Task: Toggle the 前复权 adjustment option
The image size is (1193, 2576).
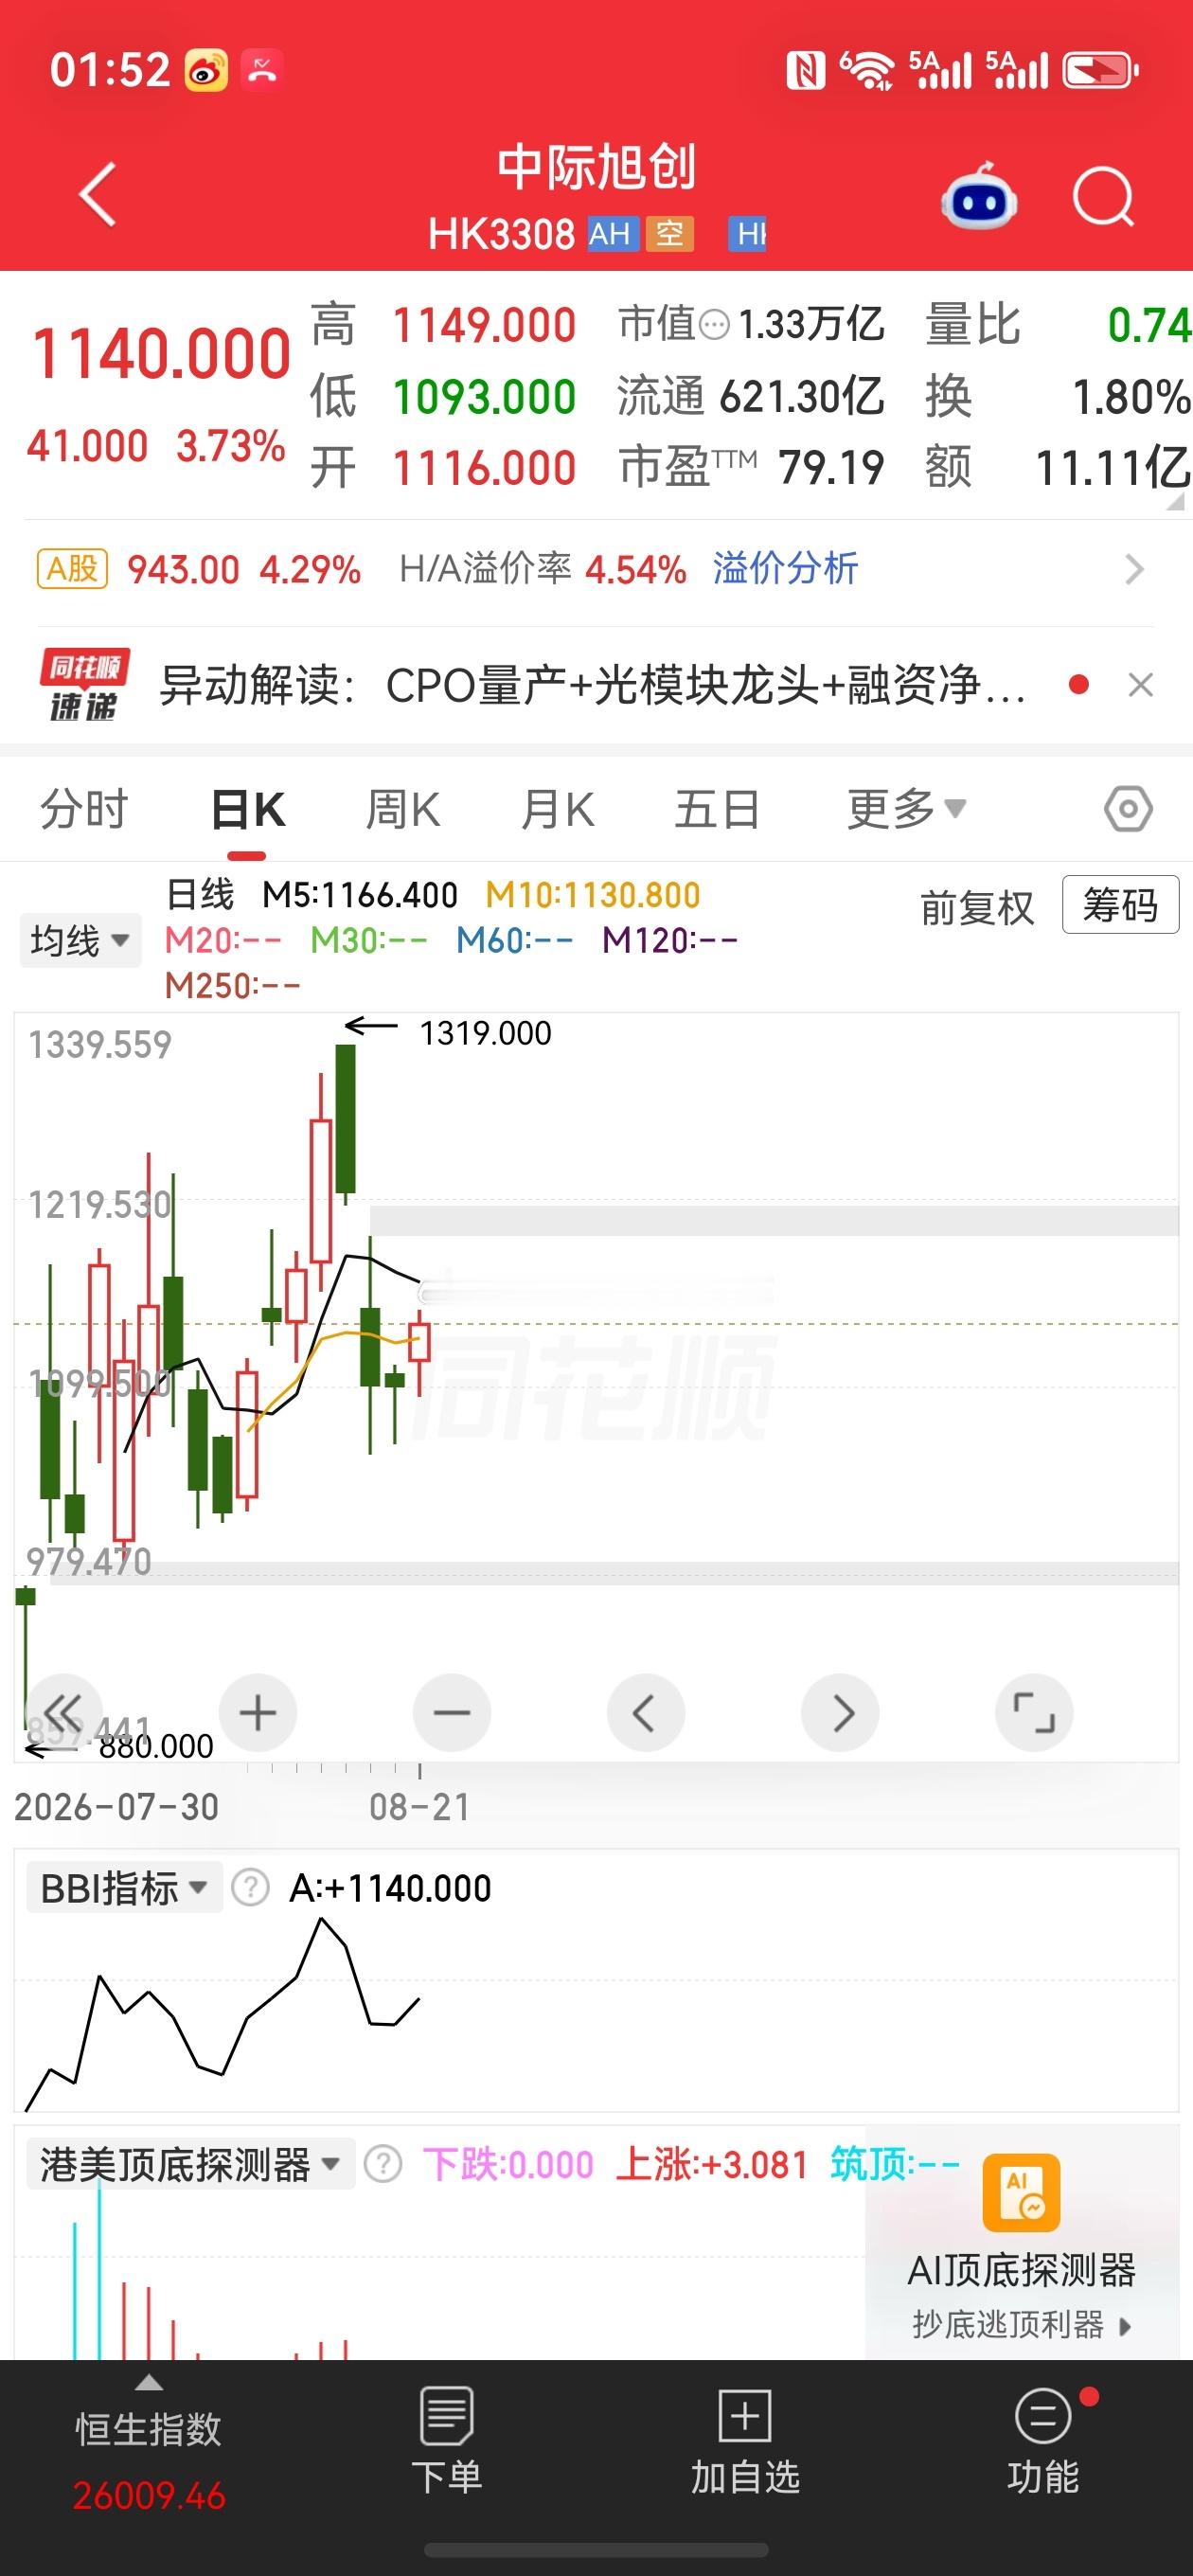Action: pos(977,908)
